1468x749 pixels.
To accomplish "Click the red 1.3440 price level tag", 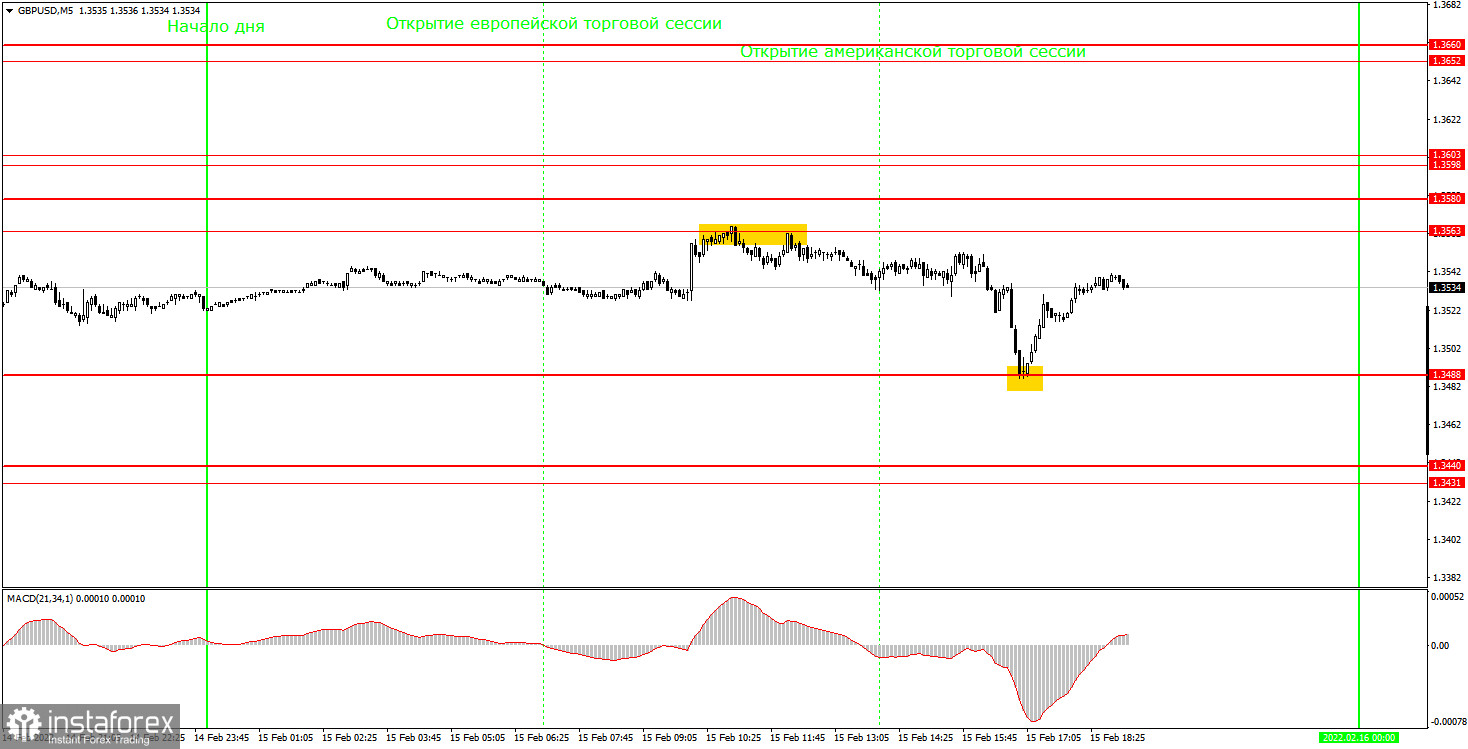I will click(x=1447, y=466).
